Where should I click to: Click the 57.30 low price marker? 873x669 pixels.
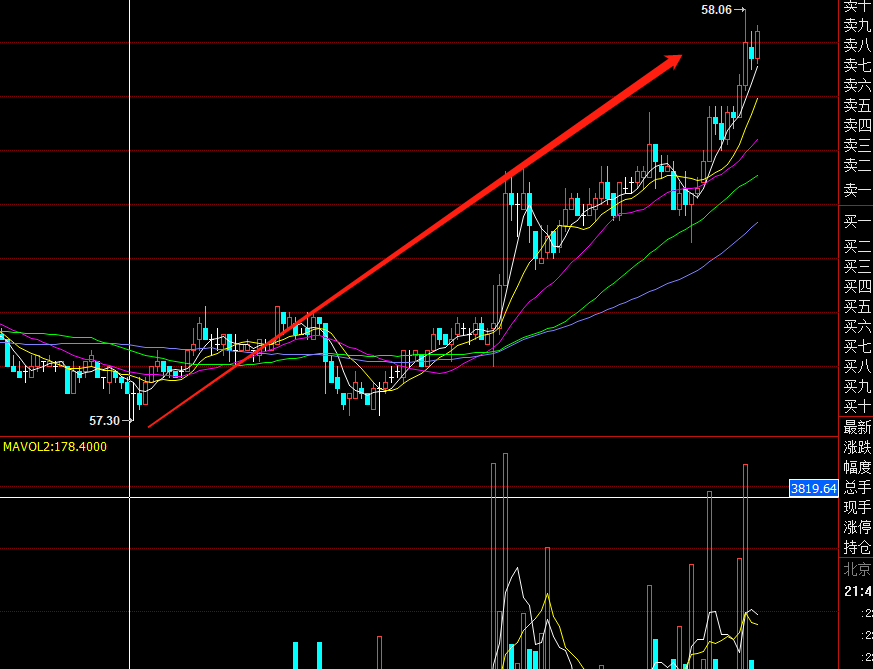[105, 421]
